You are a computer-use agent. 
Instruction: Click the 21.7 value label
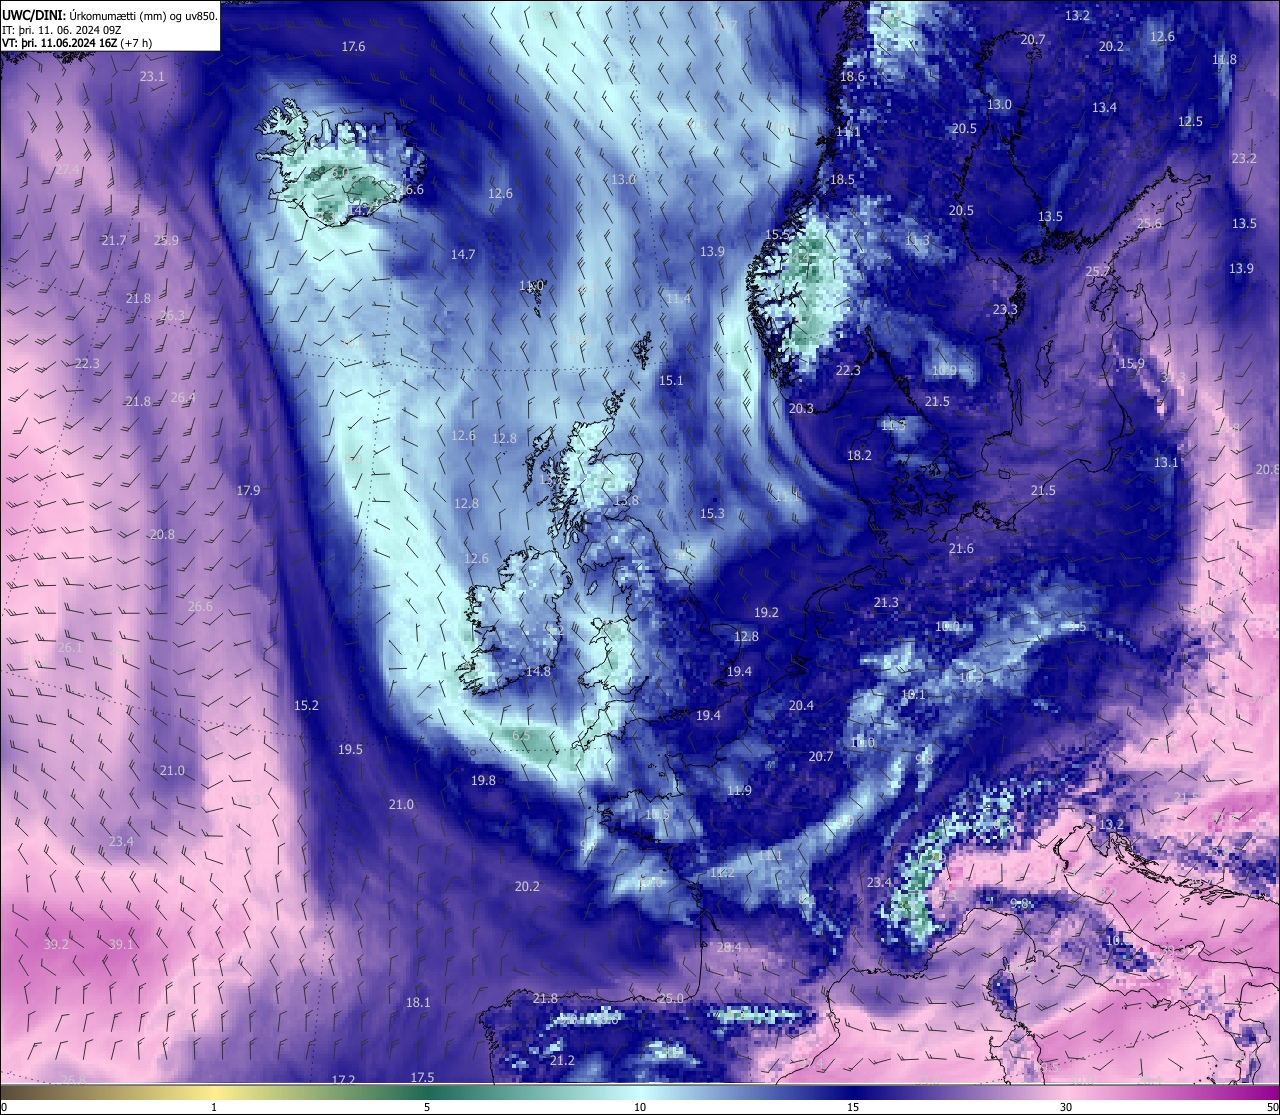114,241
